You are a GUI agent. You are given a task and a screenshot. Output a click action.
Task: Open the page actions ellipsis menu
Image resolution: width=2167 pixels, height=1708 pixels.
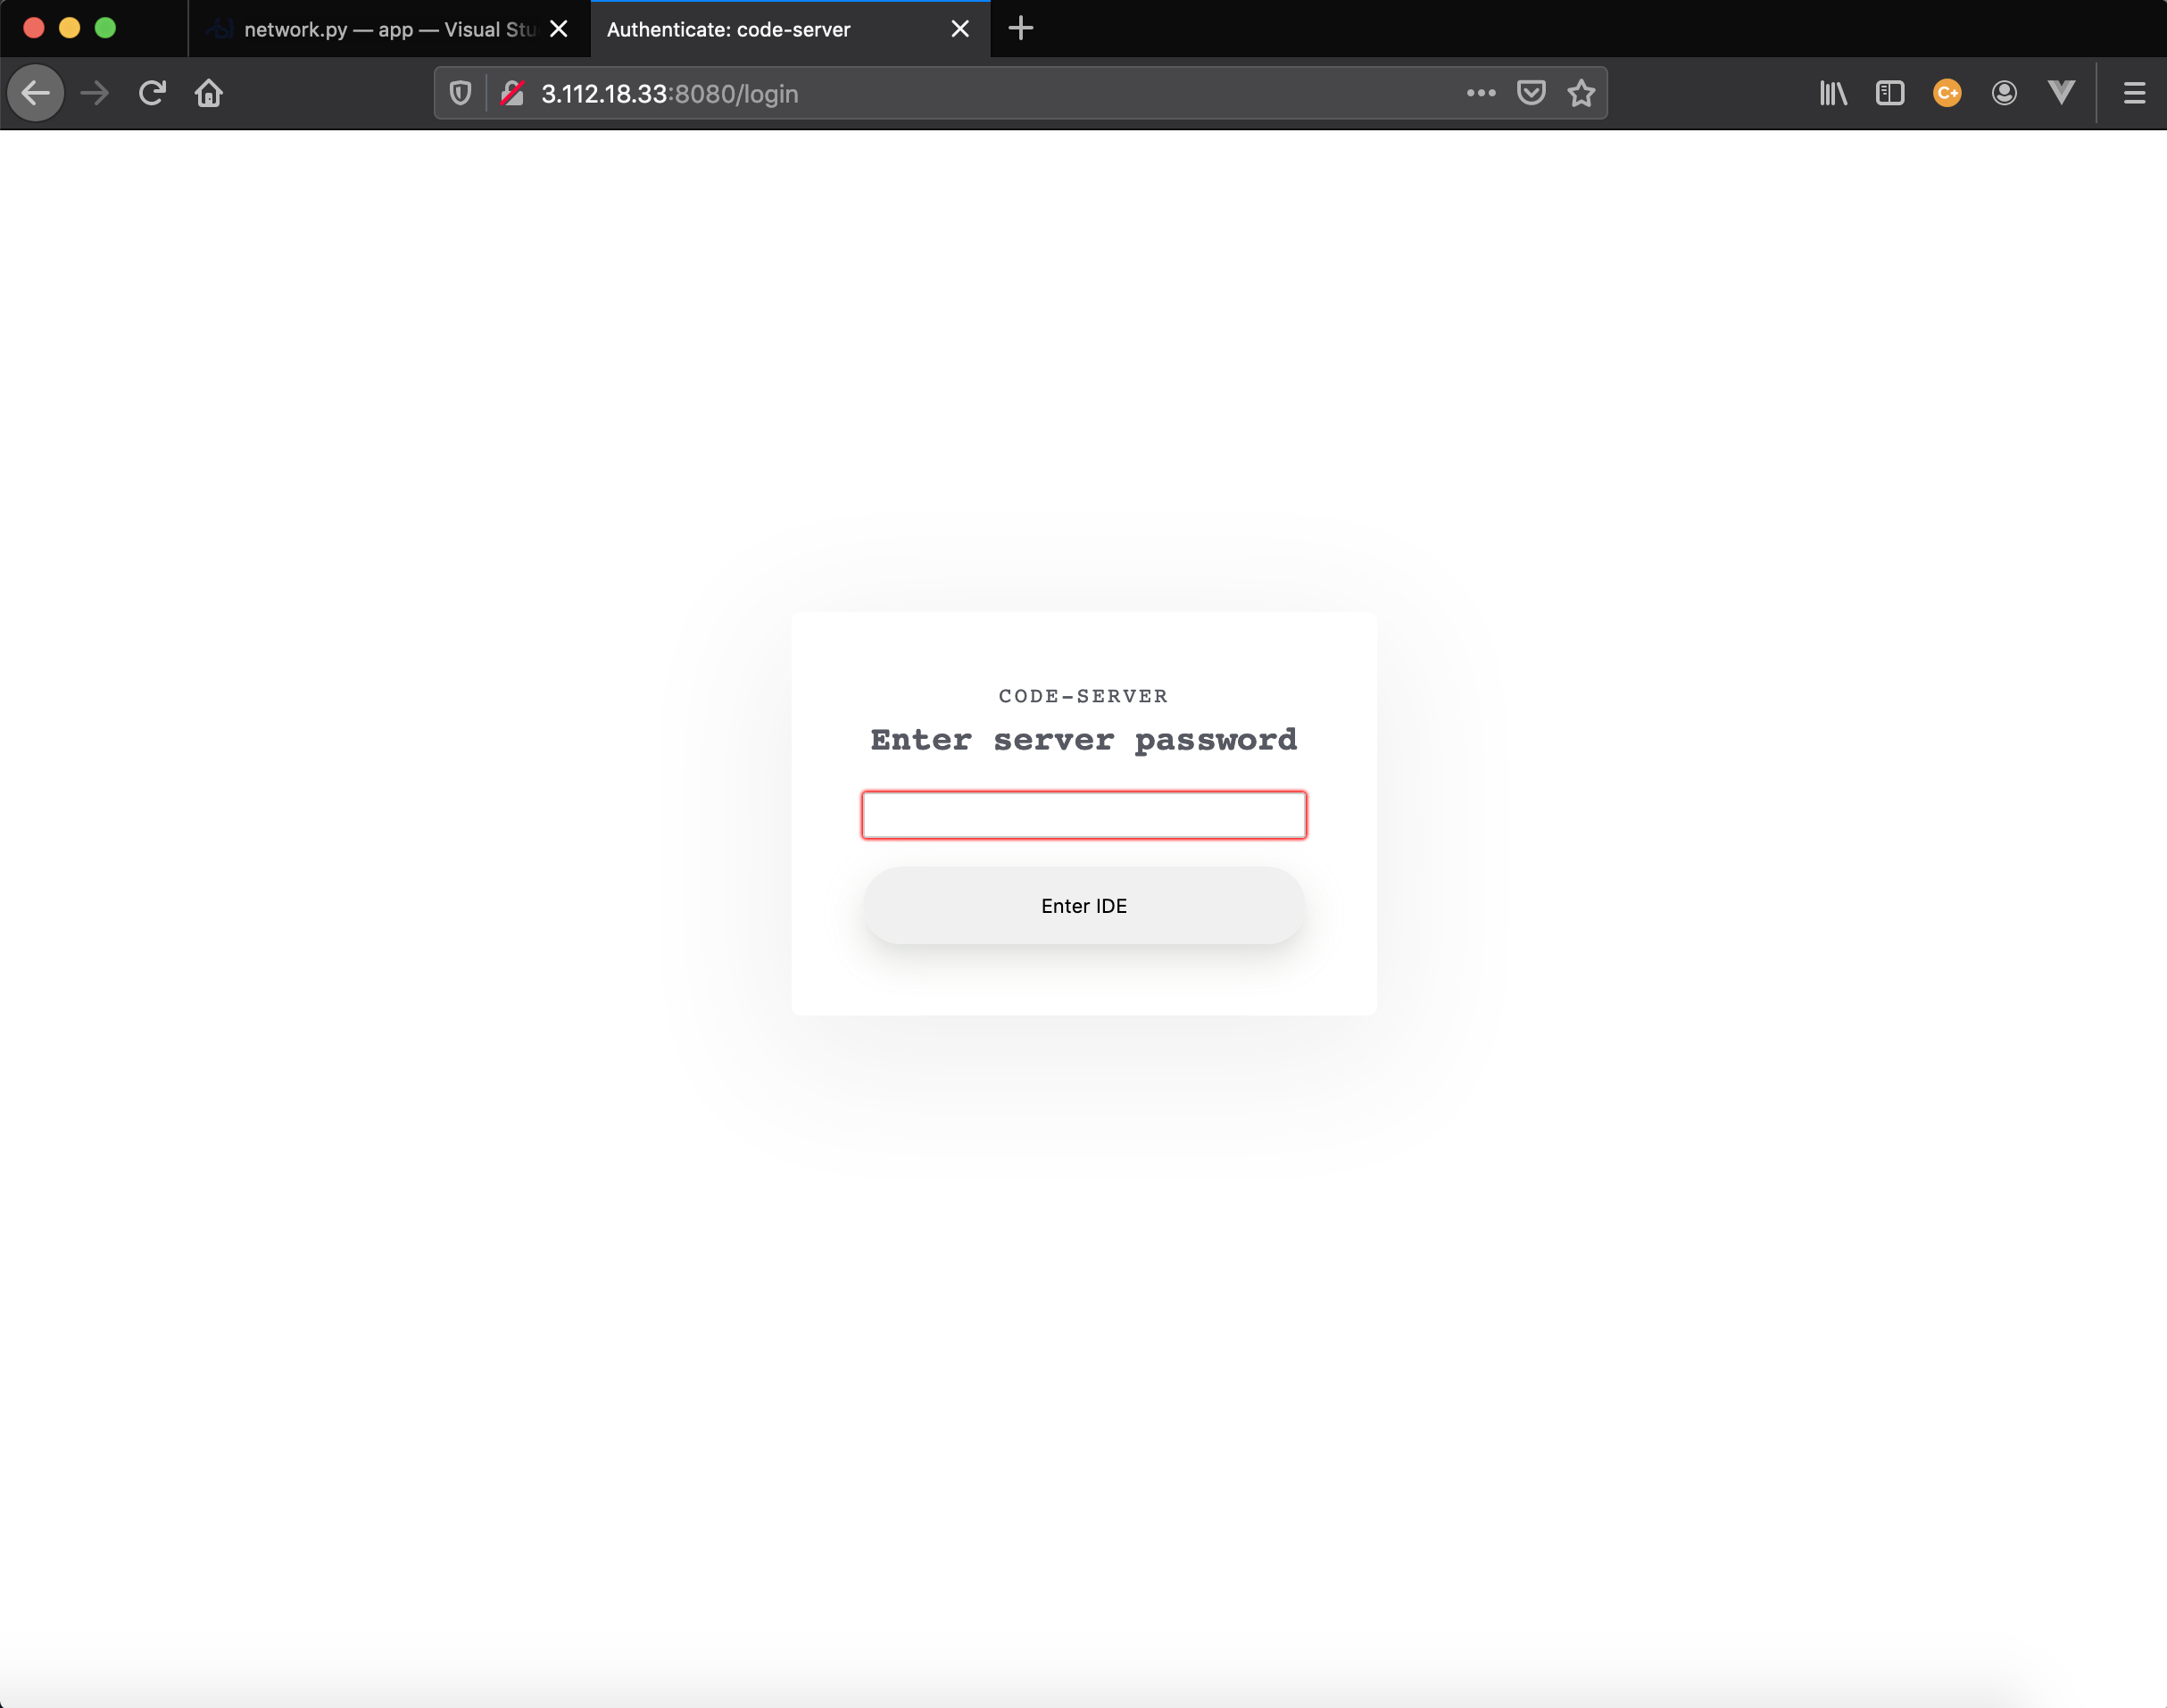(1479, 93)
